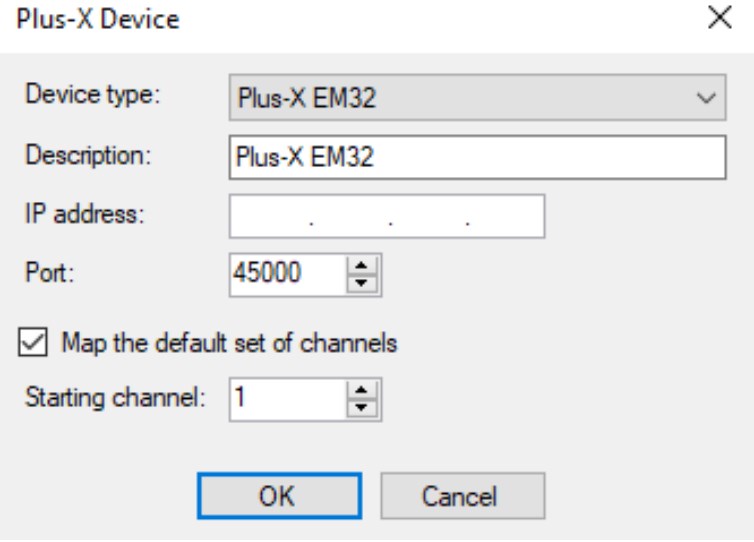Image resolution: width=754 pixels, height=542 pixels.
Task: Click the first octet of IP address
Action: (270, 216)
